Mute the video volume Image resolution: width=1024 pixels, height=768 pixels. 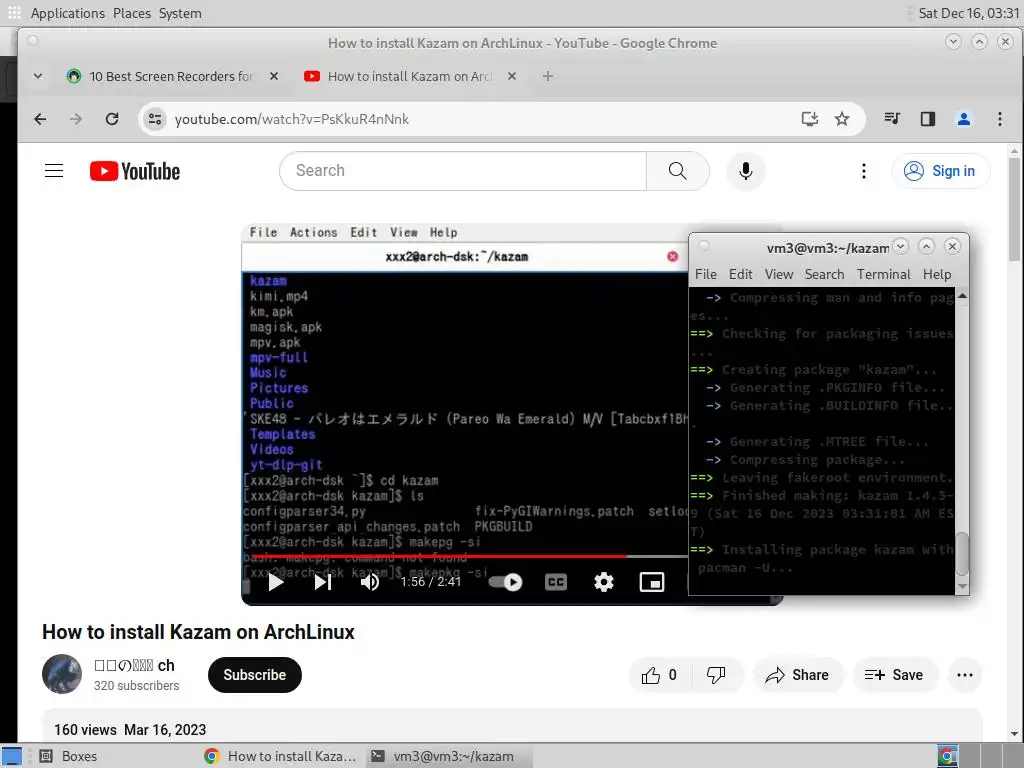tap(370, 582)
